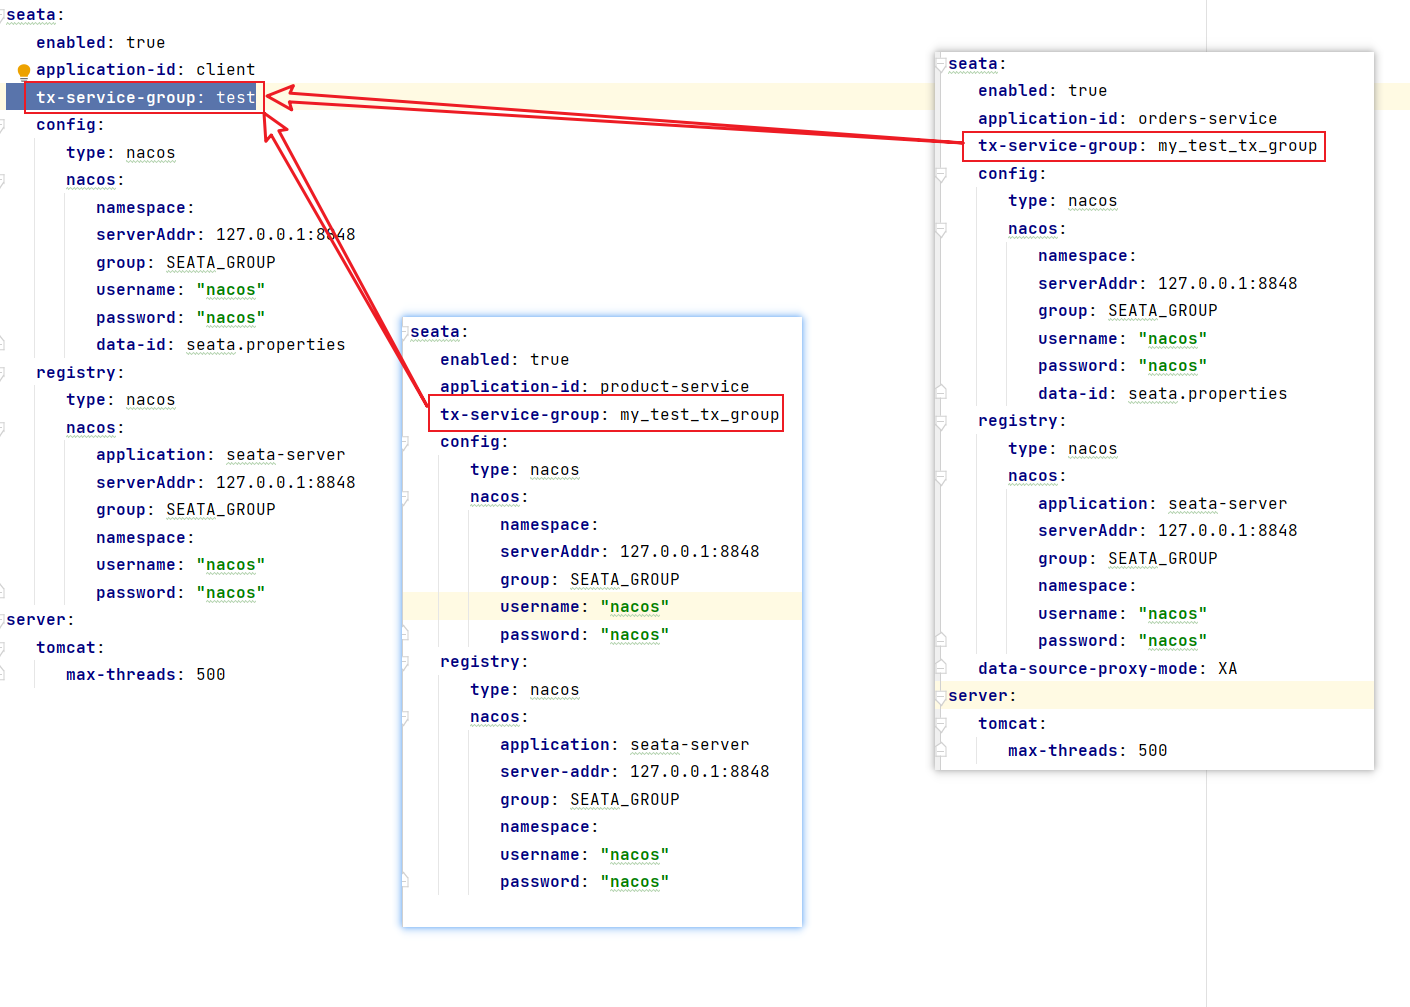Click type: nacos under registry in client config
This screenshot has width=1410, height=1007.
pos(121,400)
